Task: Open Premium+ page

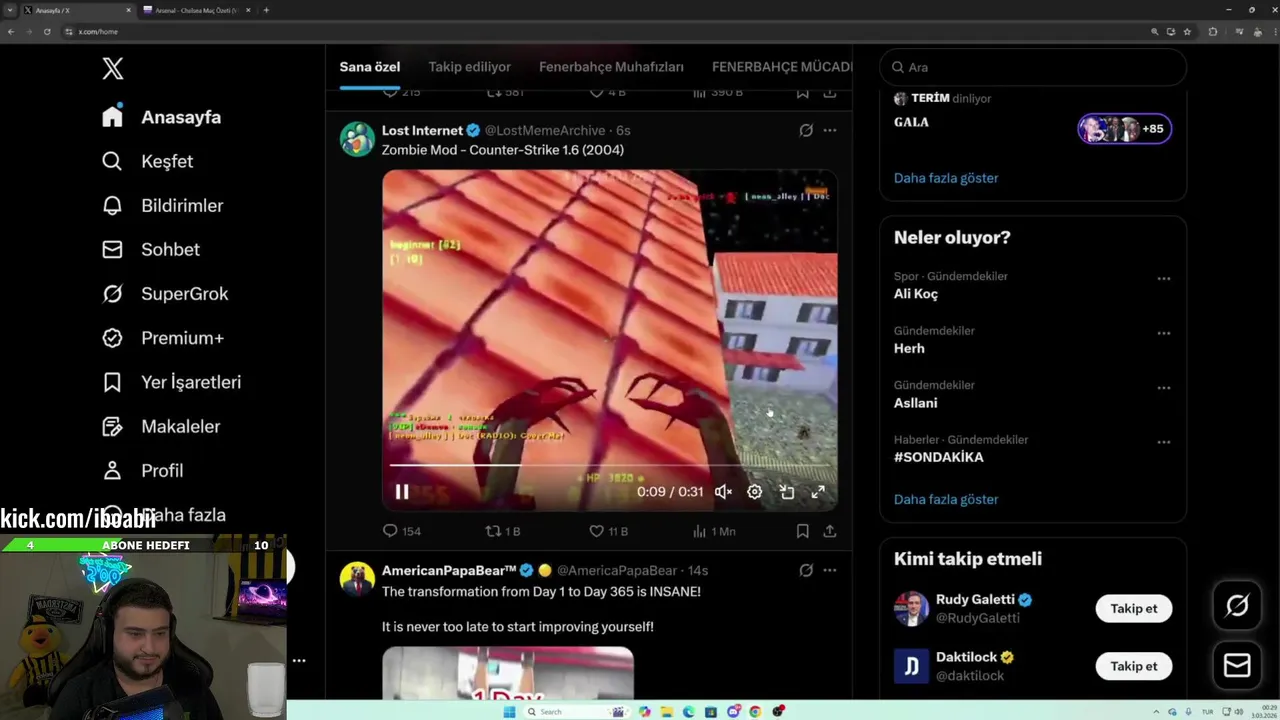Action: click(162, 338)
